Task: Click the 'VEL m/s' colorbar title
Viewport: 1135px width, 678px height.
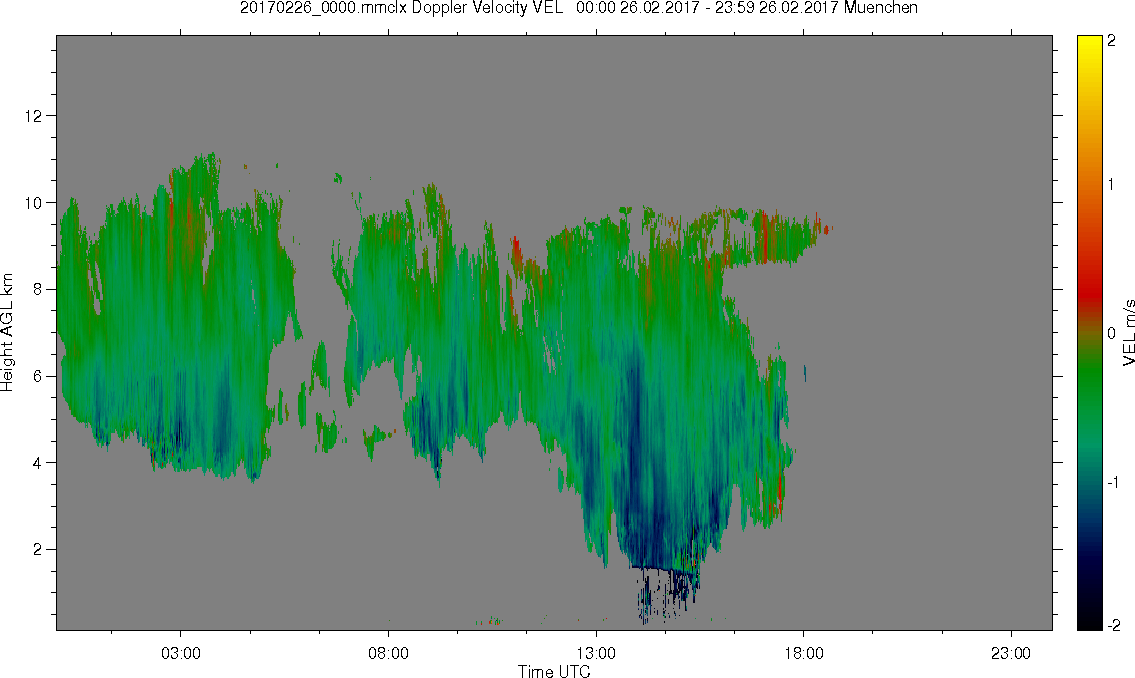Action: pos(1128,332)
